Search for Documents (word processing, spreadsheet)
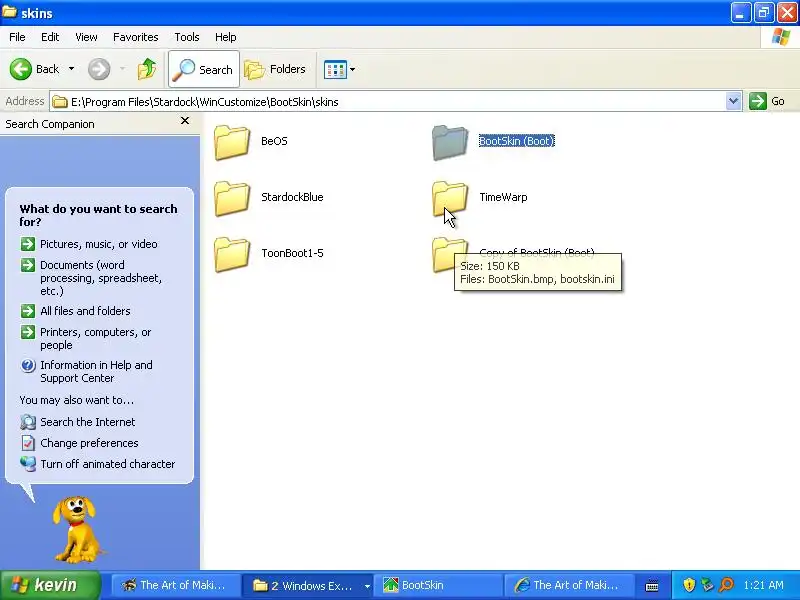The height and width of the screenshot is (600, 800). click(101, 278)
